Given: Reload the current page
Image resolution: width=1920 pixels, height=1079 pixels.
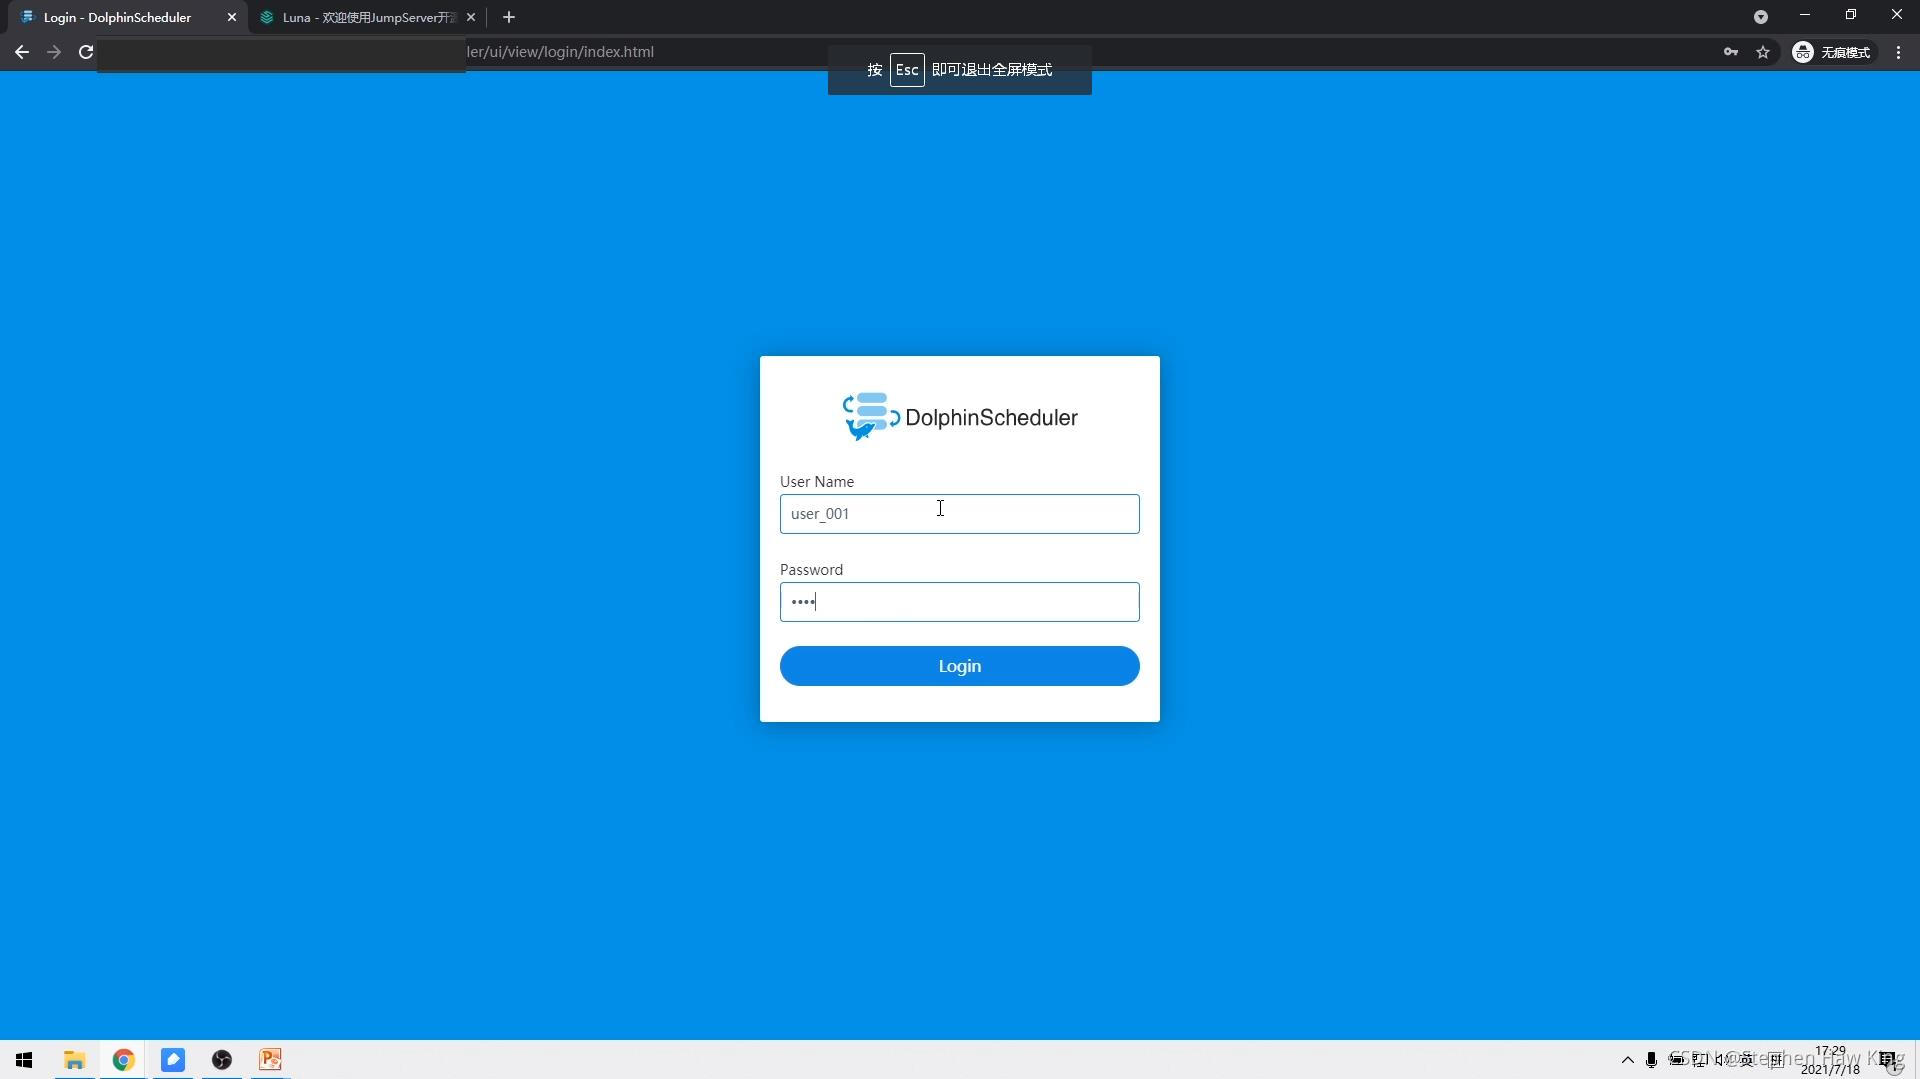Looking at the screenshot, I should coord(86,52).
